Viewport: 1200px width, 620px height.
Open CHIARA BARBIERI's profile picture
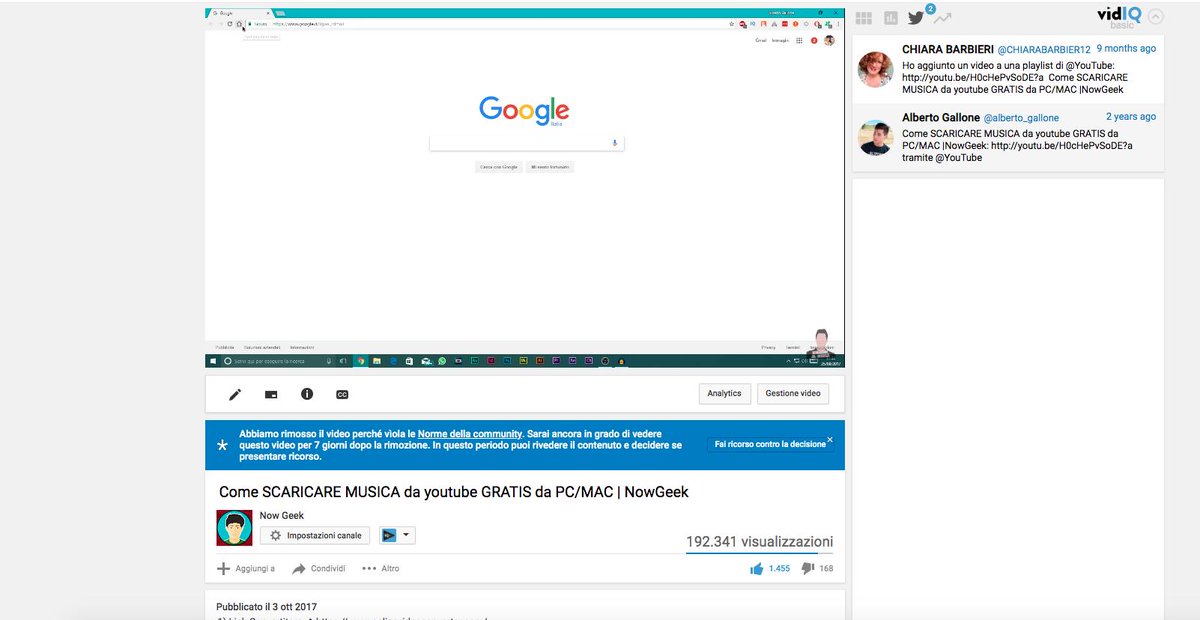875,68
